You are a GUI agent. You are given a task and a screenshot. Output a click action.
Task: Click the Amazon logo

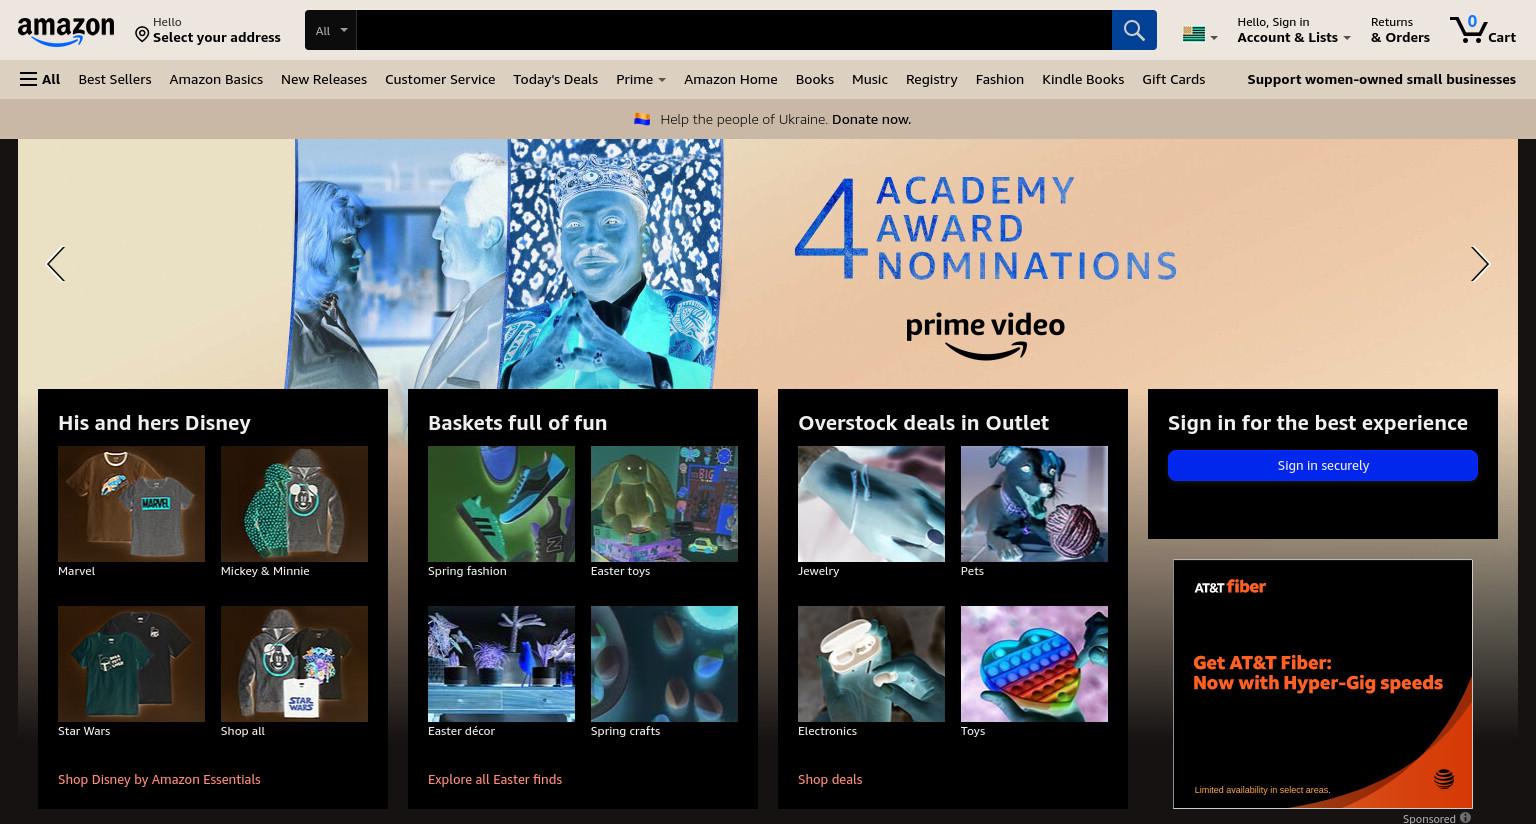[x=66, y=31]
